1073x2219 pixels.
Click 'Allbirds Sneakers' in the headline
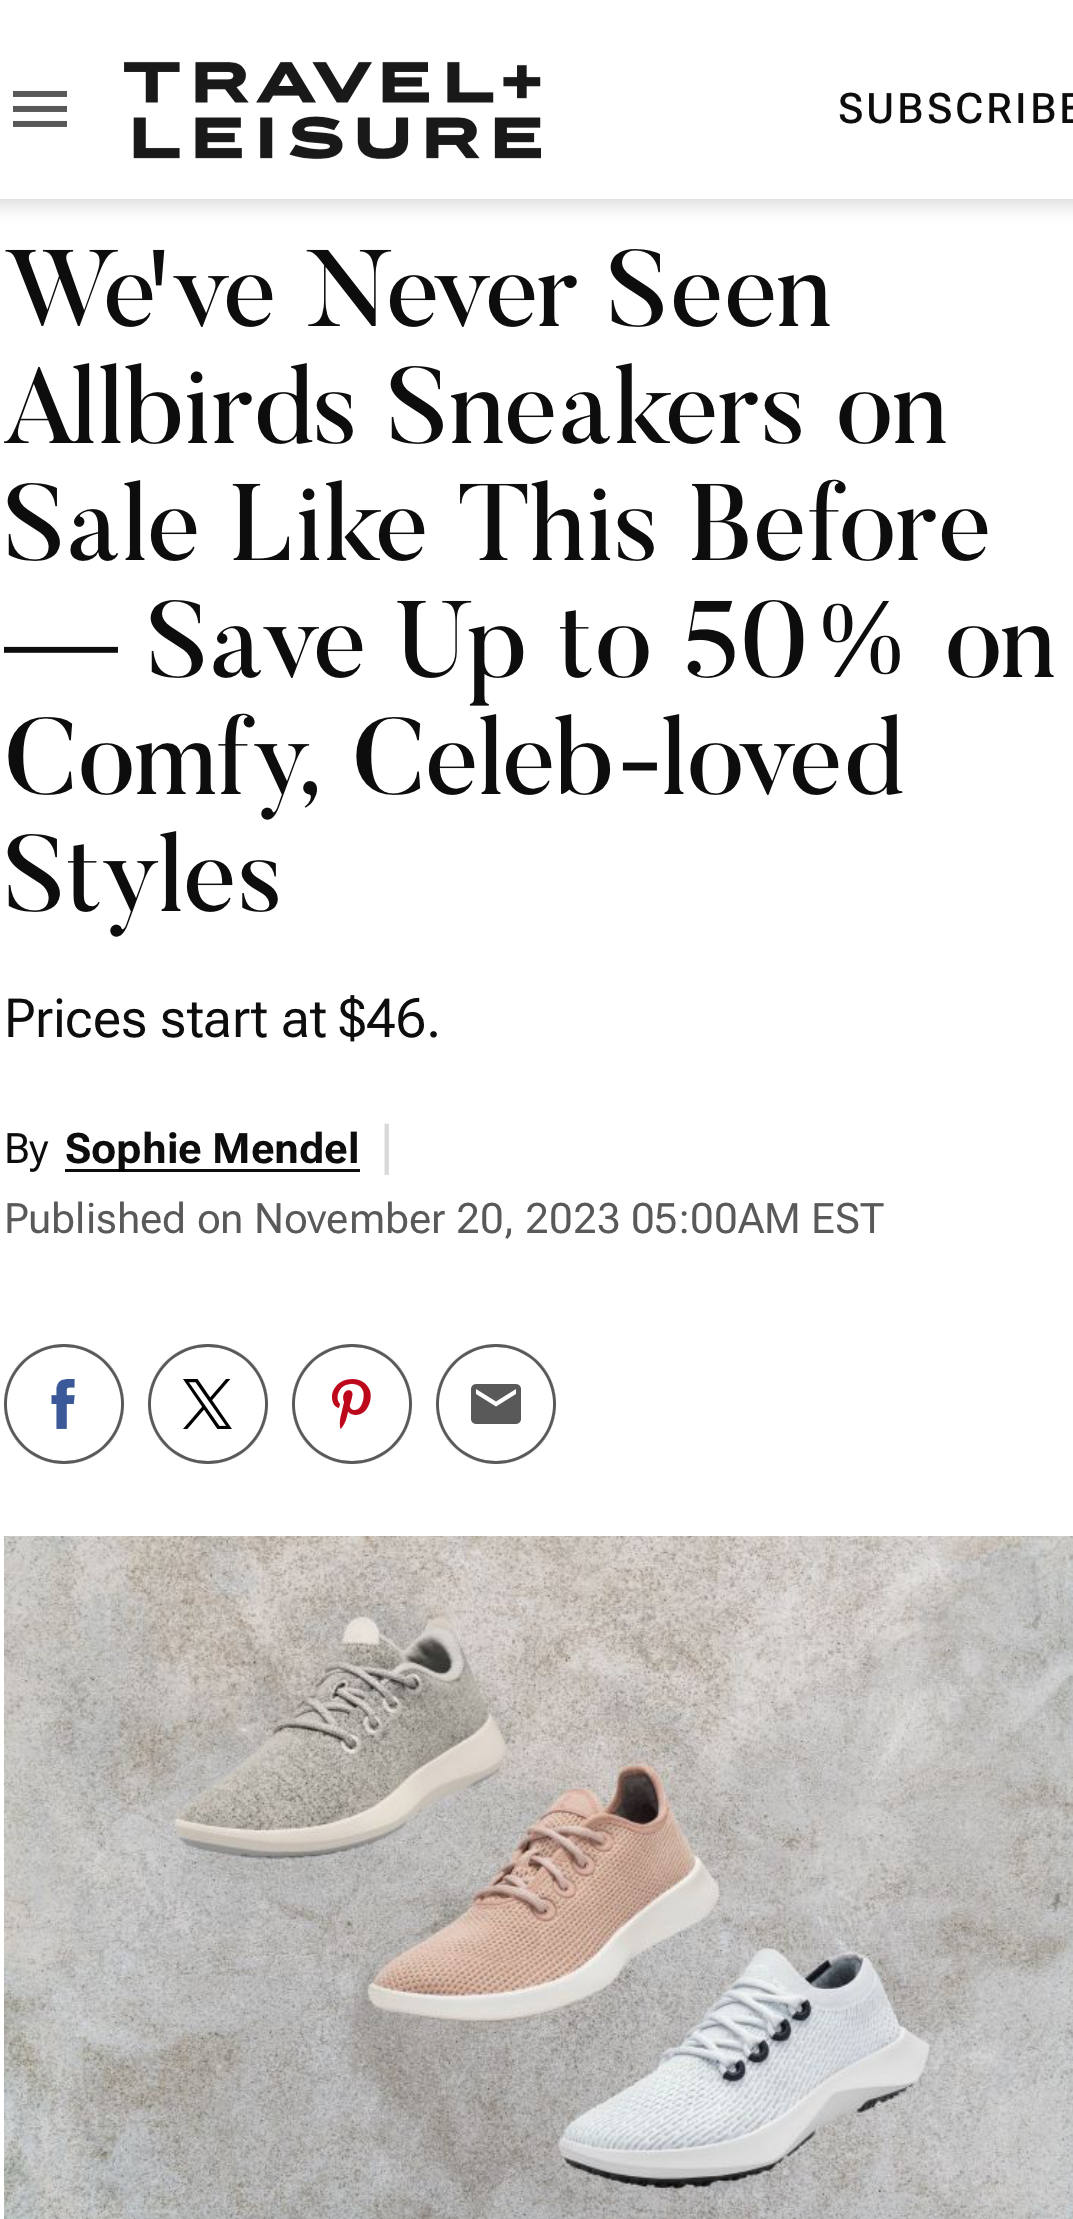point(404,407)
